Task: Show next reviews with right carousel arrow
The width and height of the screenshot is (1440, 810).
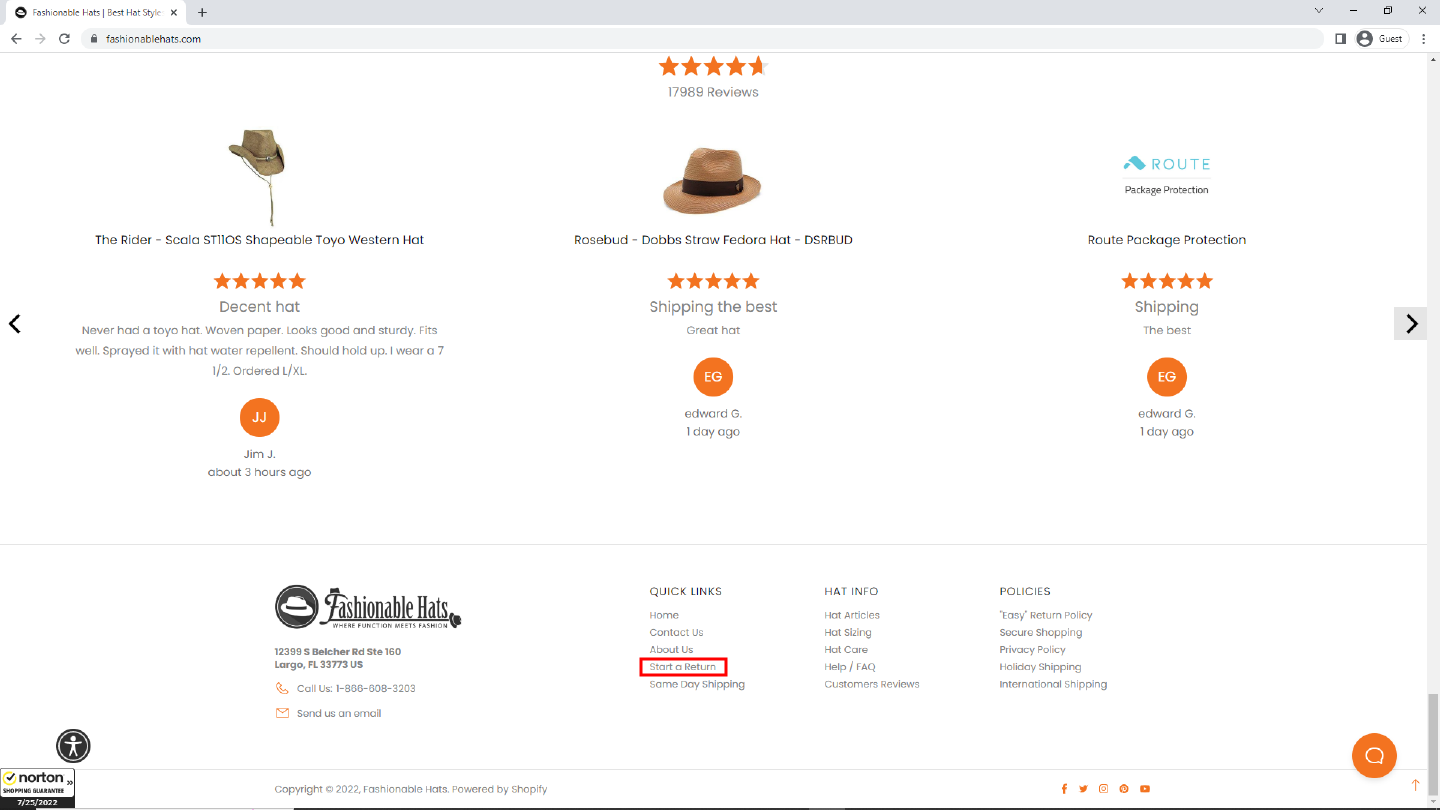Action: (1411, 324)
